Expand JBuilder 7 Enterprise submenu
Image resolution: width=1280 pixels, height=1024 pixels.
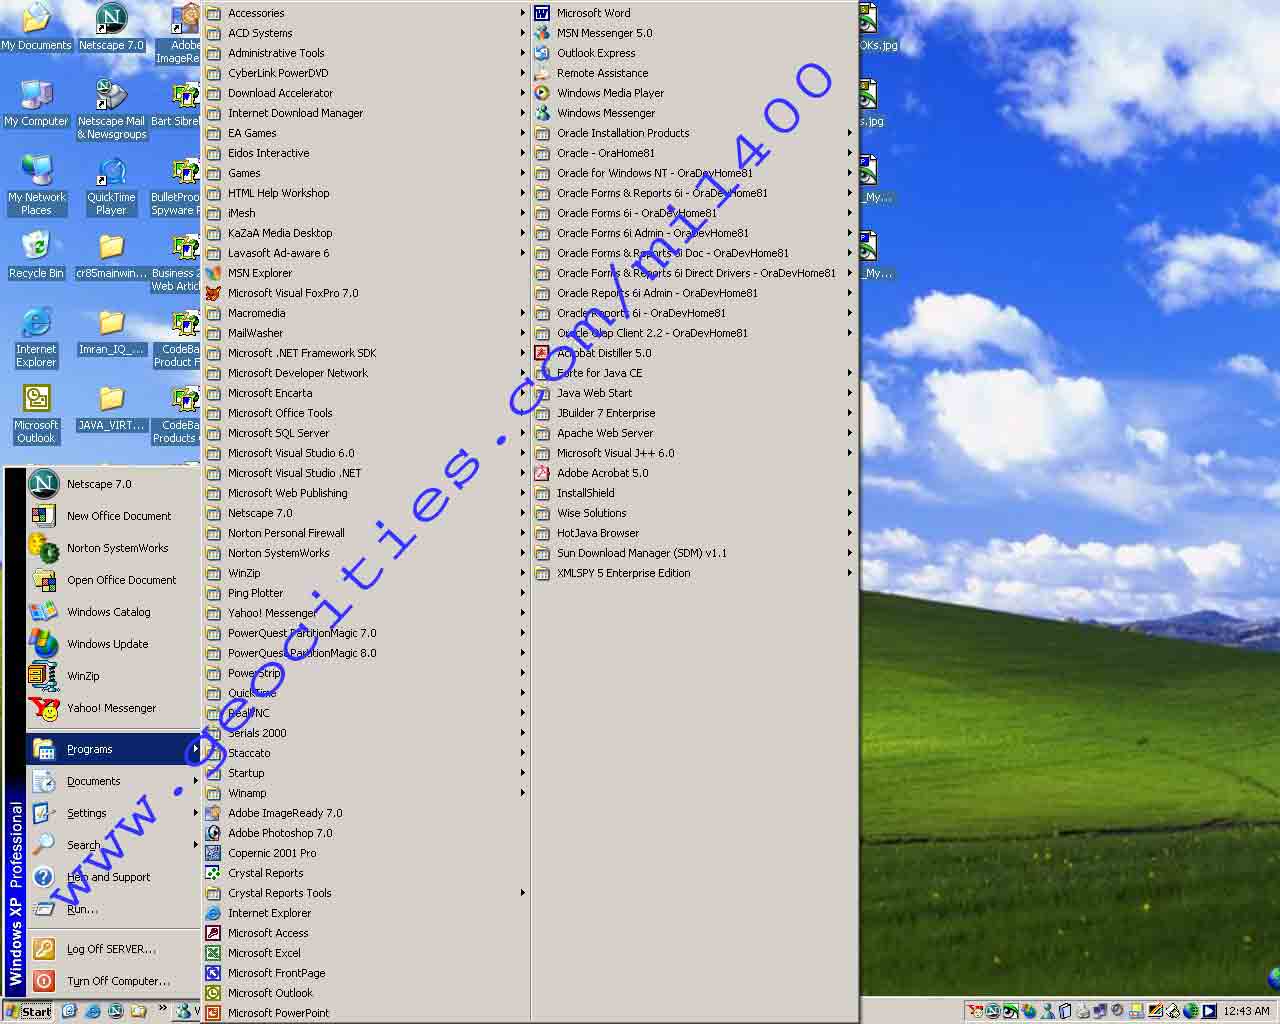pos(695,413)
